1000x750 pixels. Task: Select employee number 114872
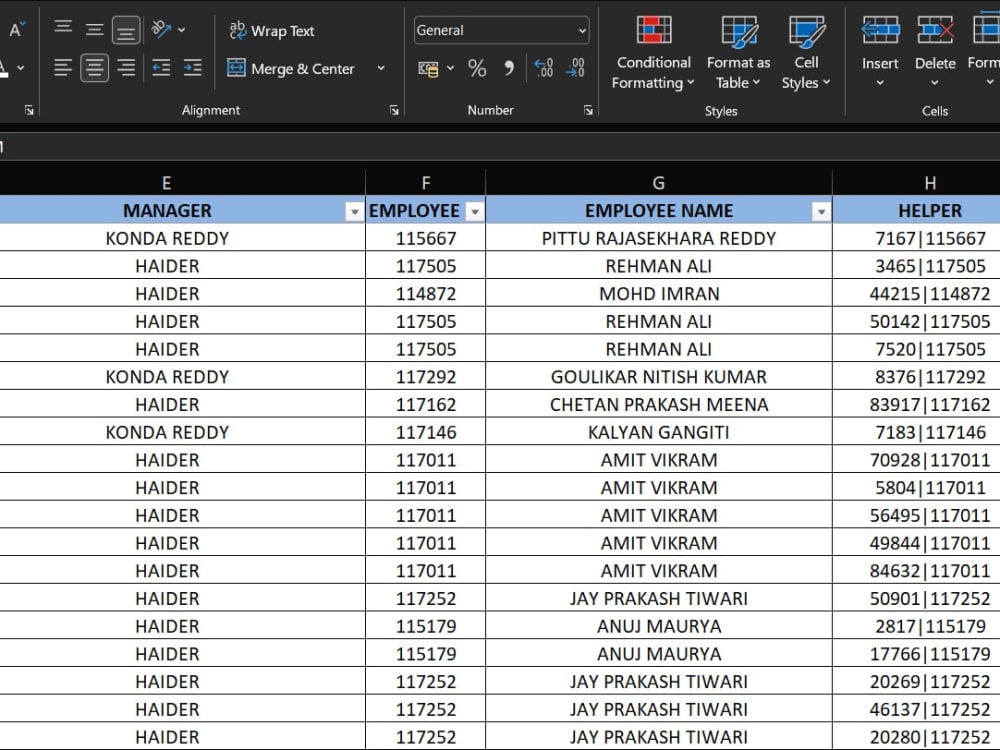pos(425,293)
